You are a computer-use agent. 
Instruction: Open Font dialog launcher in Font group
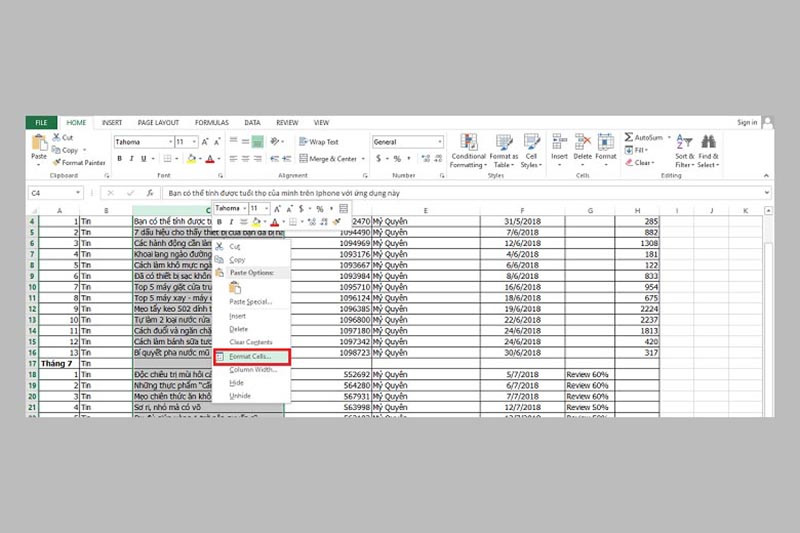pos(220,175)
